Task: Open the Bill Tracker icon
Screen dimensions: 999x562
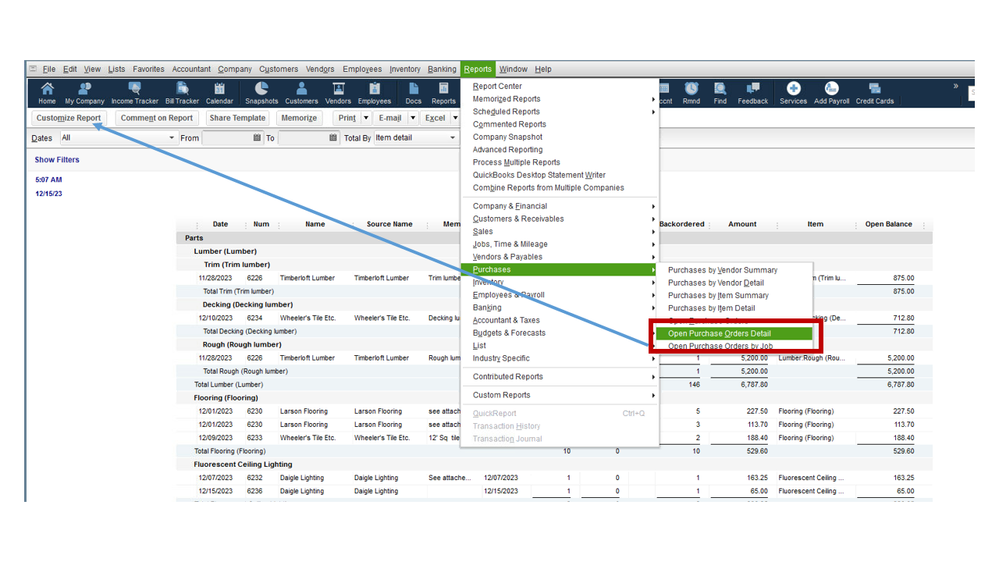Action: click(182, 93)
